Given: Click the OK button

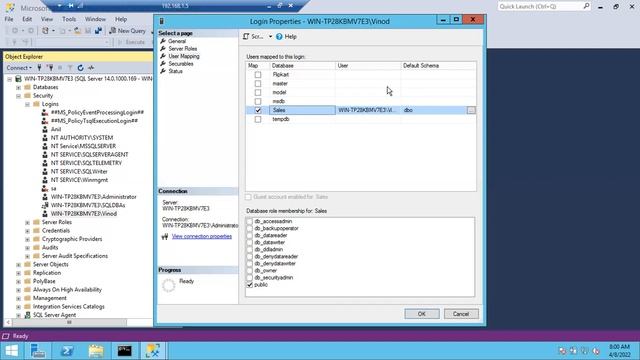Looking at the screenshot, I should [422, 314].
